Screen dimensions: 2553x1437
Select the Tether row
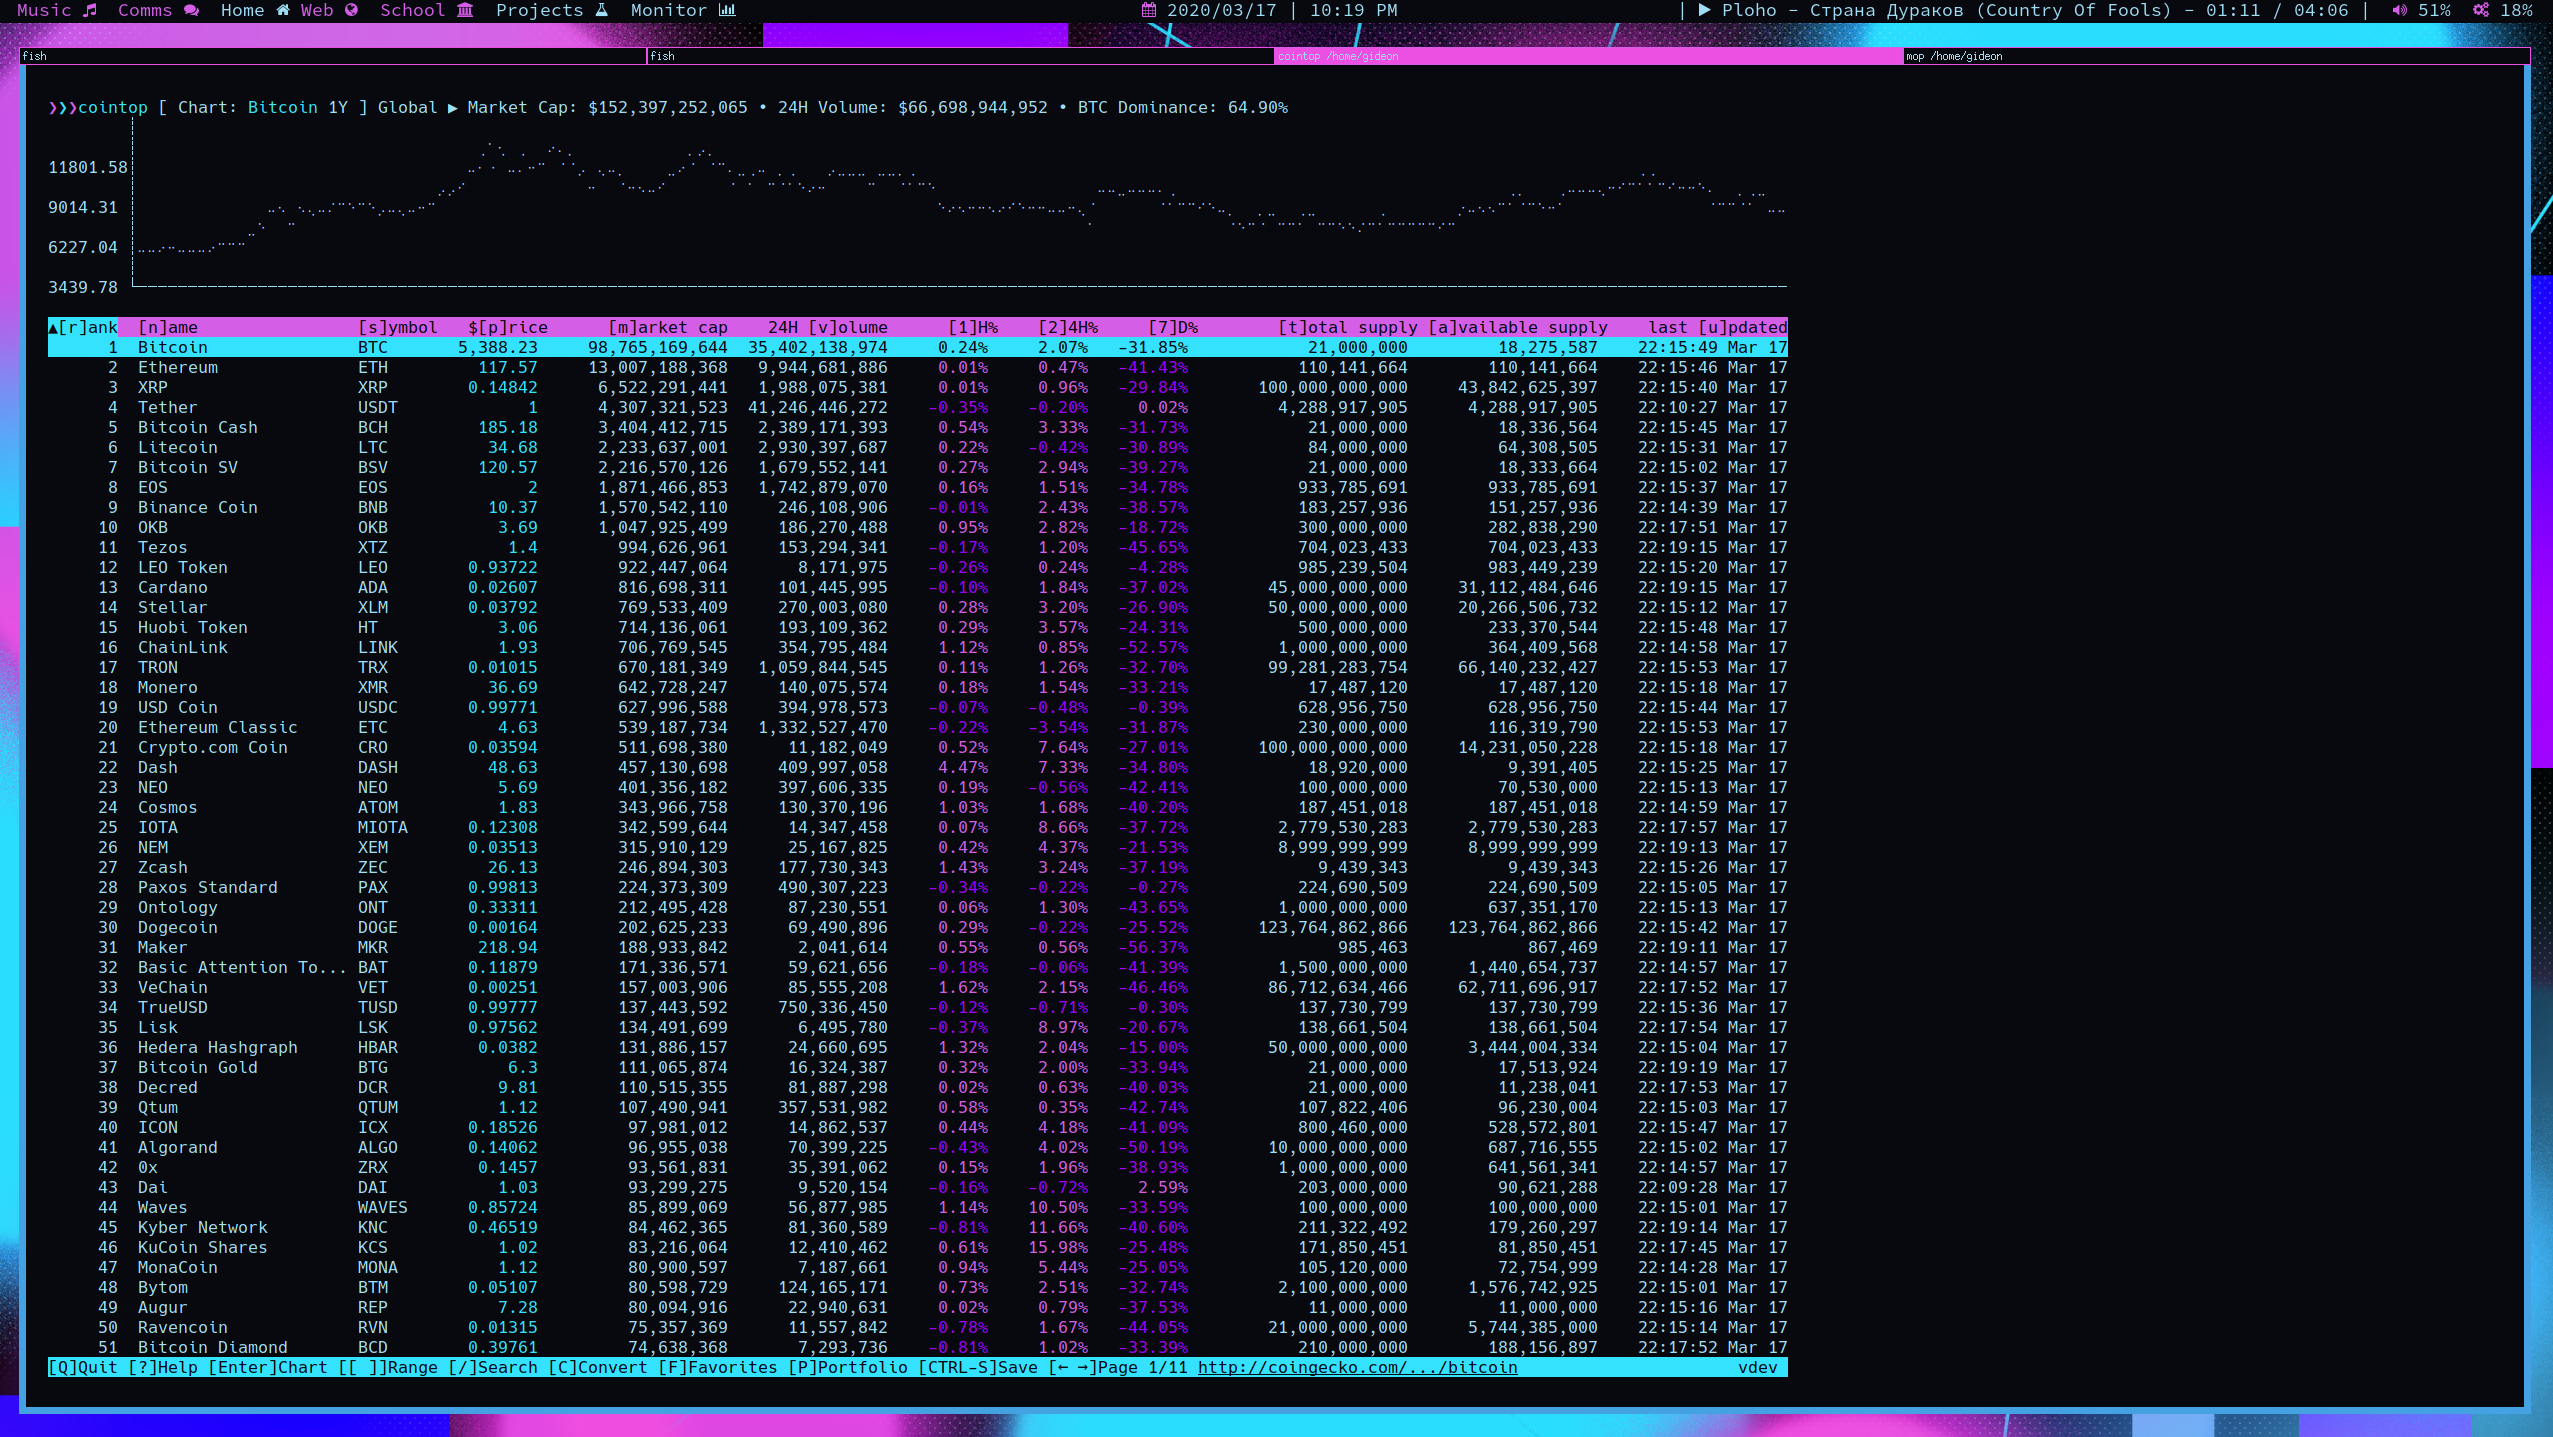pos(917,407)
